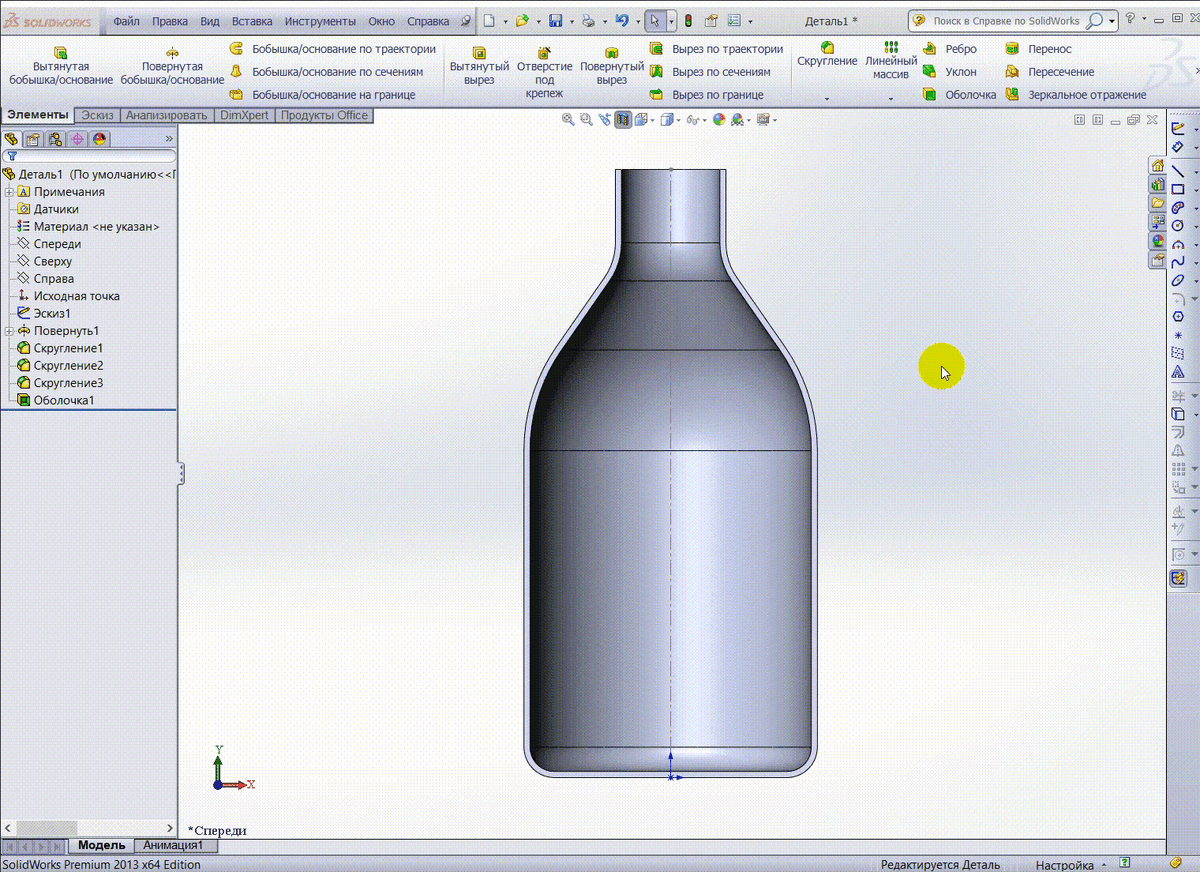The width and height of the screenshot is (1200, 872).
Task: Click the Пересечение tool
Action: click(1049, 72)
